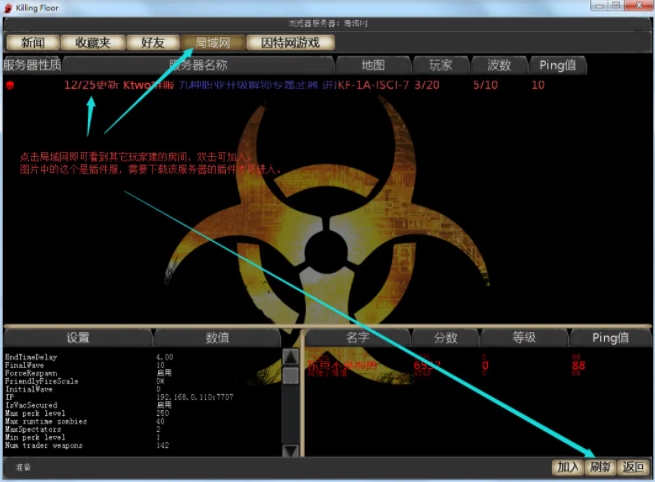Viewport: 655px width, 482px height.
Task: Click the Killing Floor title bar icon
Action: [x=8, y=8]
